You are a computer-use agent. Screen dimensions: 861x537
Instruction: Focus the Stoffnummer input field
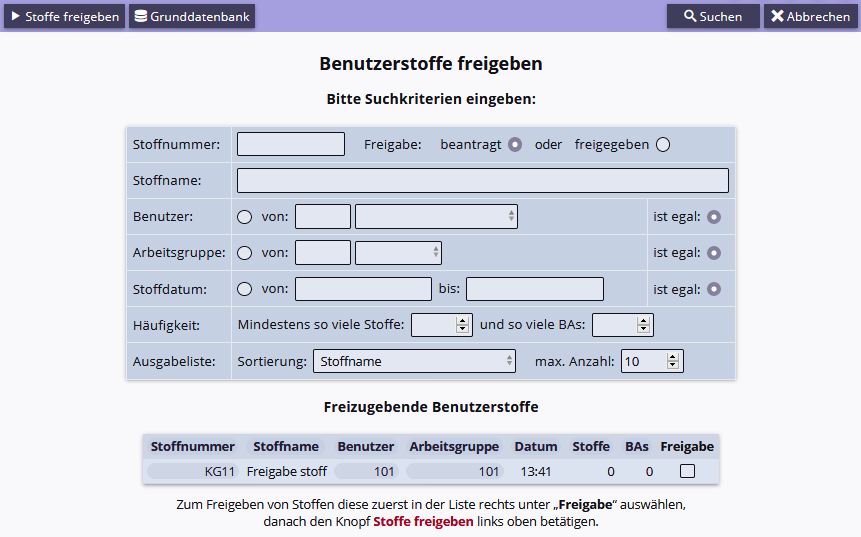pos(291,144)
